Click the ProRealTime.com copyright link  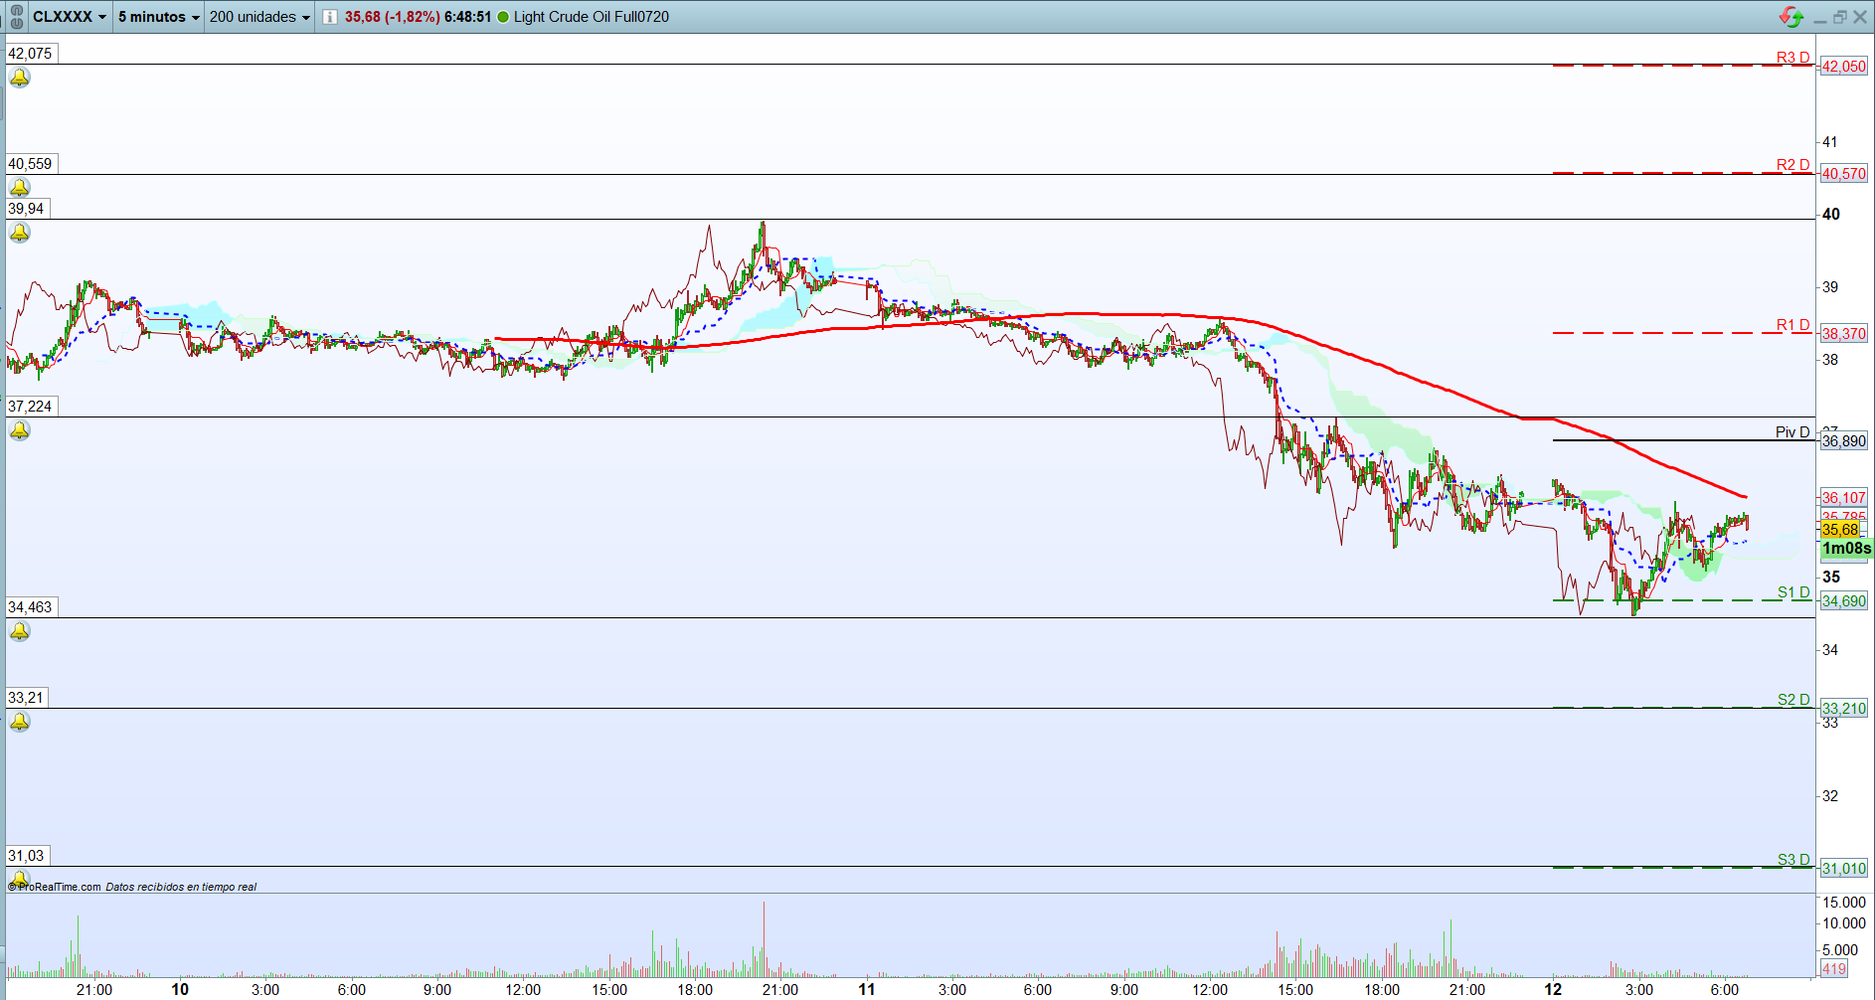coord(54,887)
